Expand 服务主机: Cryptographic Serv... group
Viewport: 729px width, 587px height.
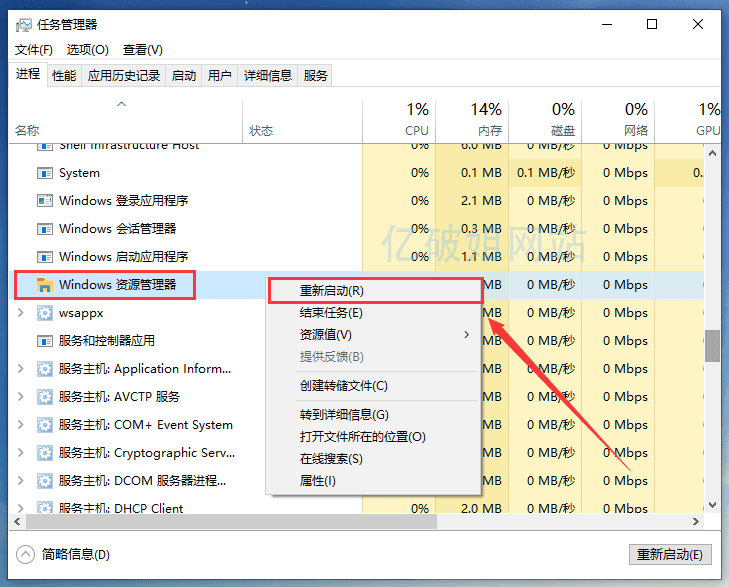point(20,453)
